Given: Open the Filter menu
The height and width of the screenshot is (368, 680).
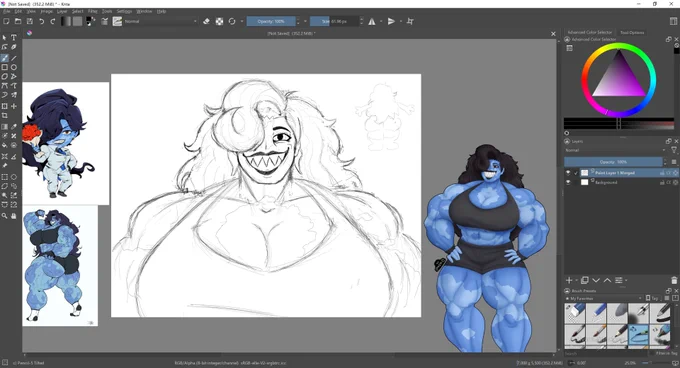Looking at the screenshot, I should point(93,11).
